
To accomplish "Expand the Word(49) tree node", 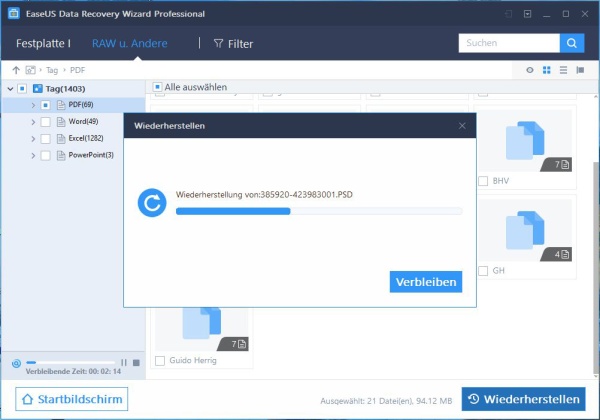I will click(33, 122).
